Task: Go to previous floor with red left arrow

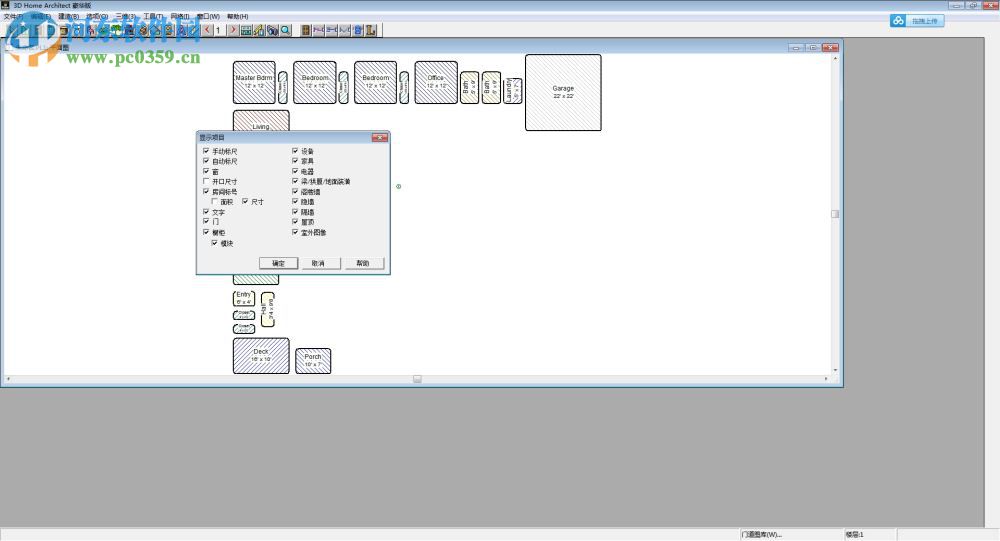Action: 207,30
